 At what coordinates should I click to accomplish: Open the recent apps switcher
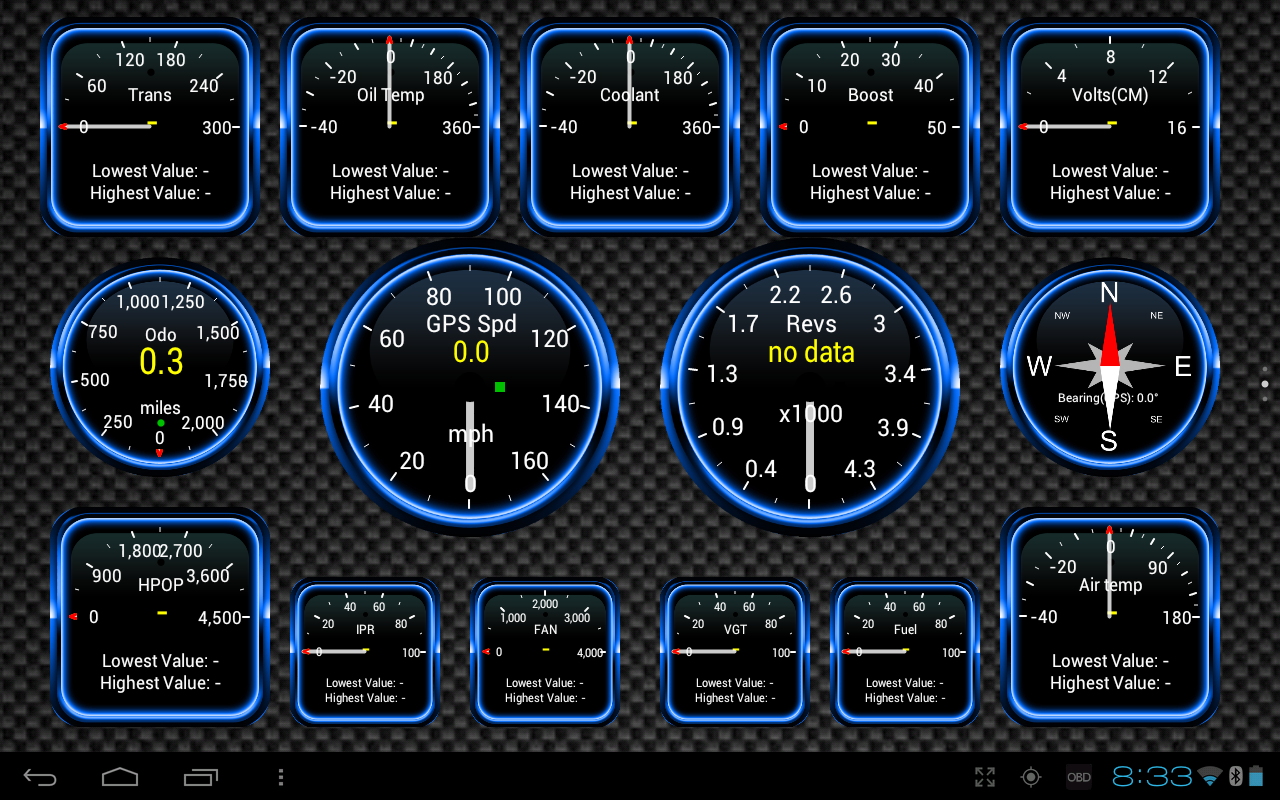click(x=200, y=777)
